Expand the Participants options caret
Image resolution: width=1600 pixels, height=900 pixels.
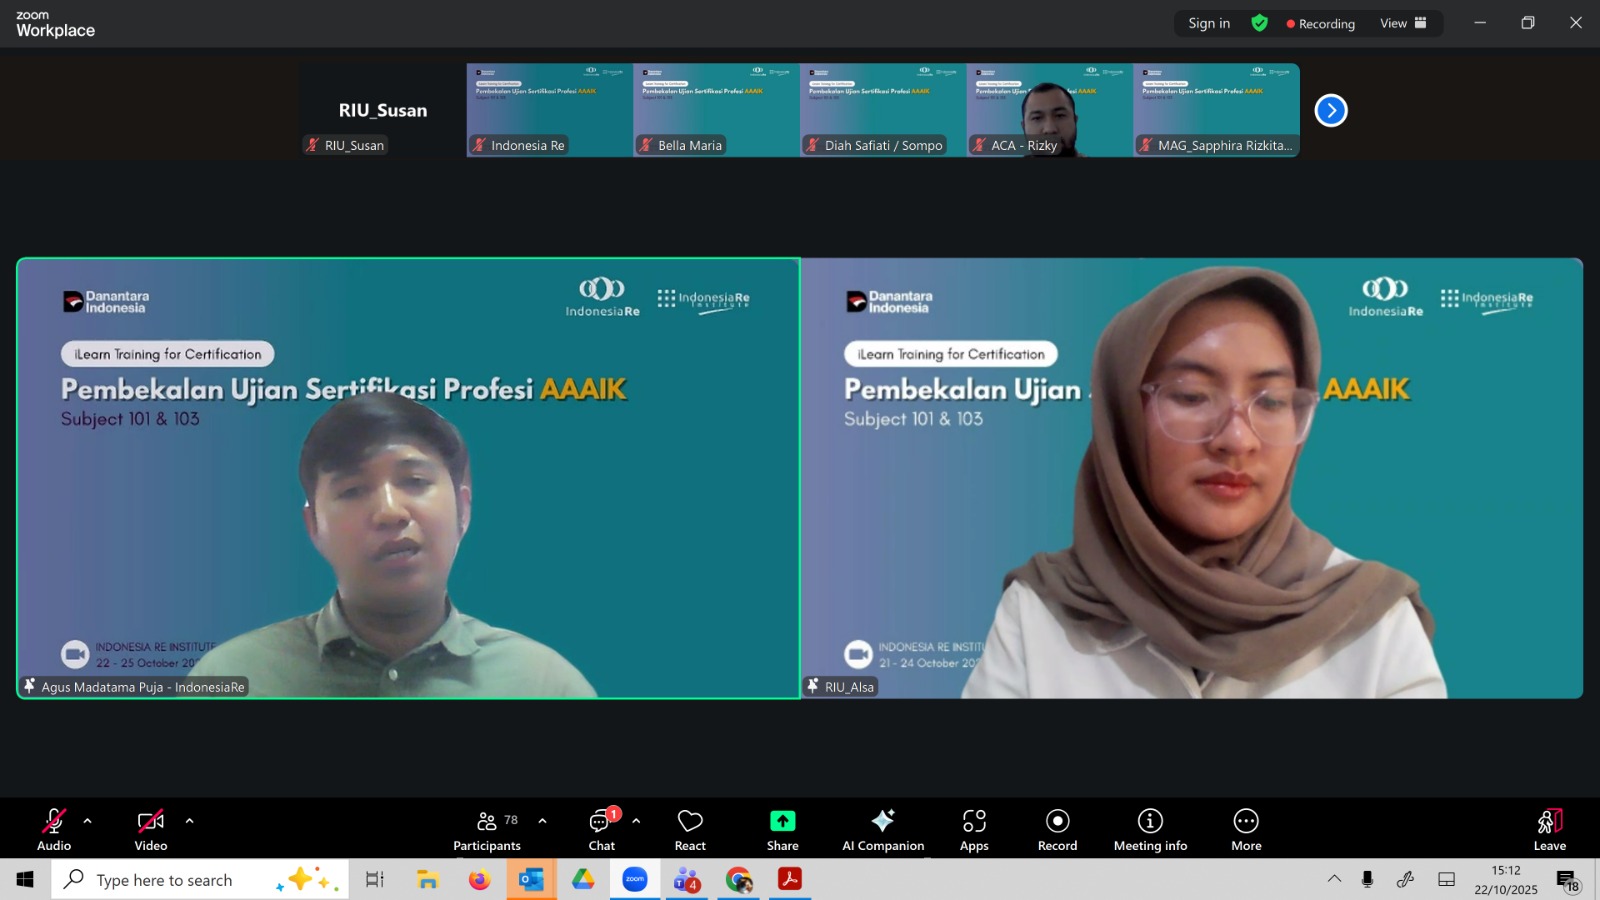(x=542, y=821)
